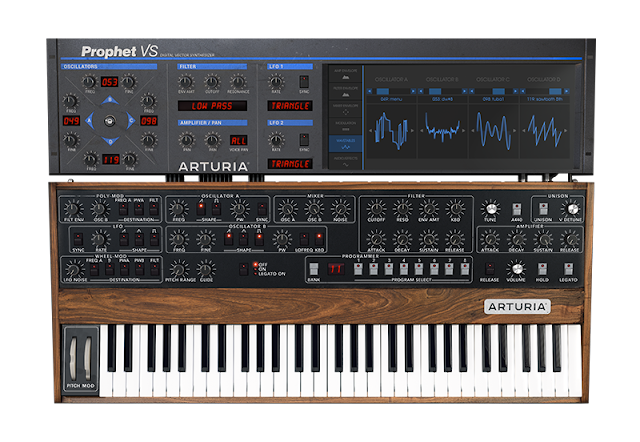
Task: Select Program 1 button
Action: click(x=358, y=269)
